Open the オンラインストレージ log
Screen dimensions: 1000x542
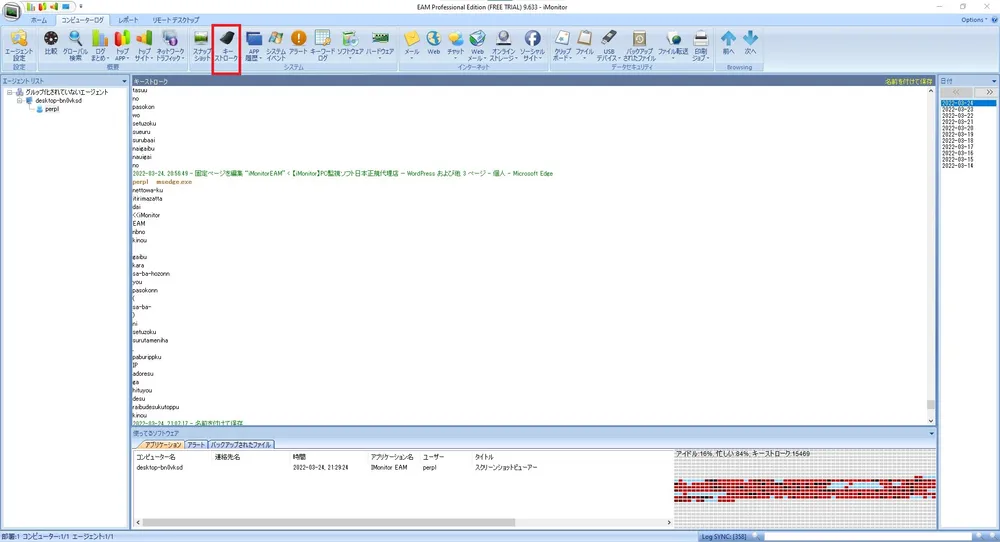point(503,45)
